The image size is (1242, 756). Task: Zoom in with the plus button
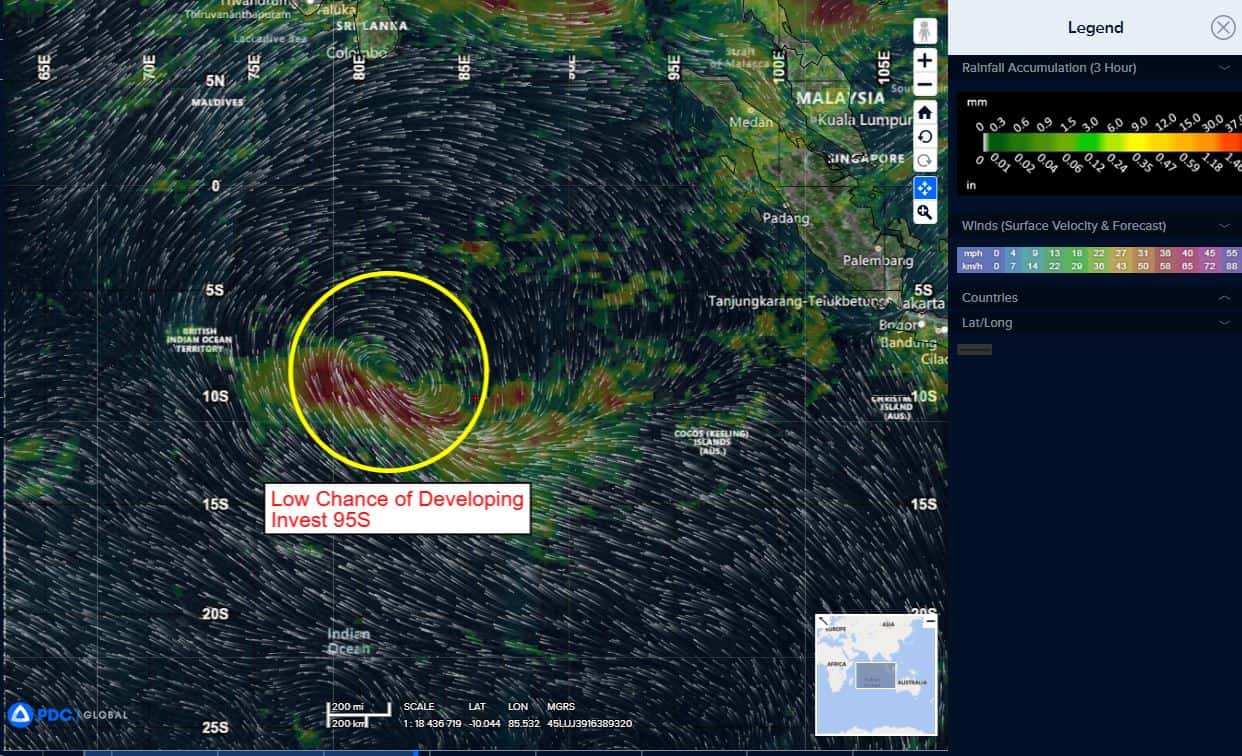click(924, 60)
